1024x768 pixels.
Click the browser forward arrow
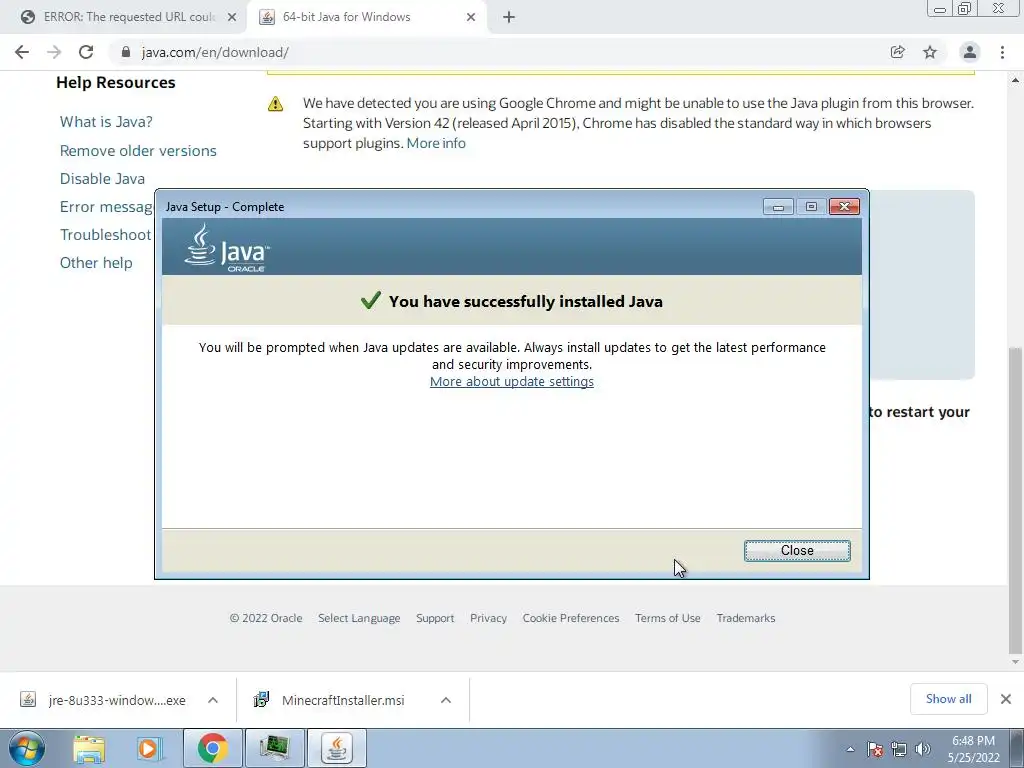tap(54, 52)
